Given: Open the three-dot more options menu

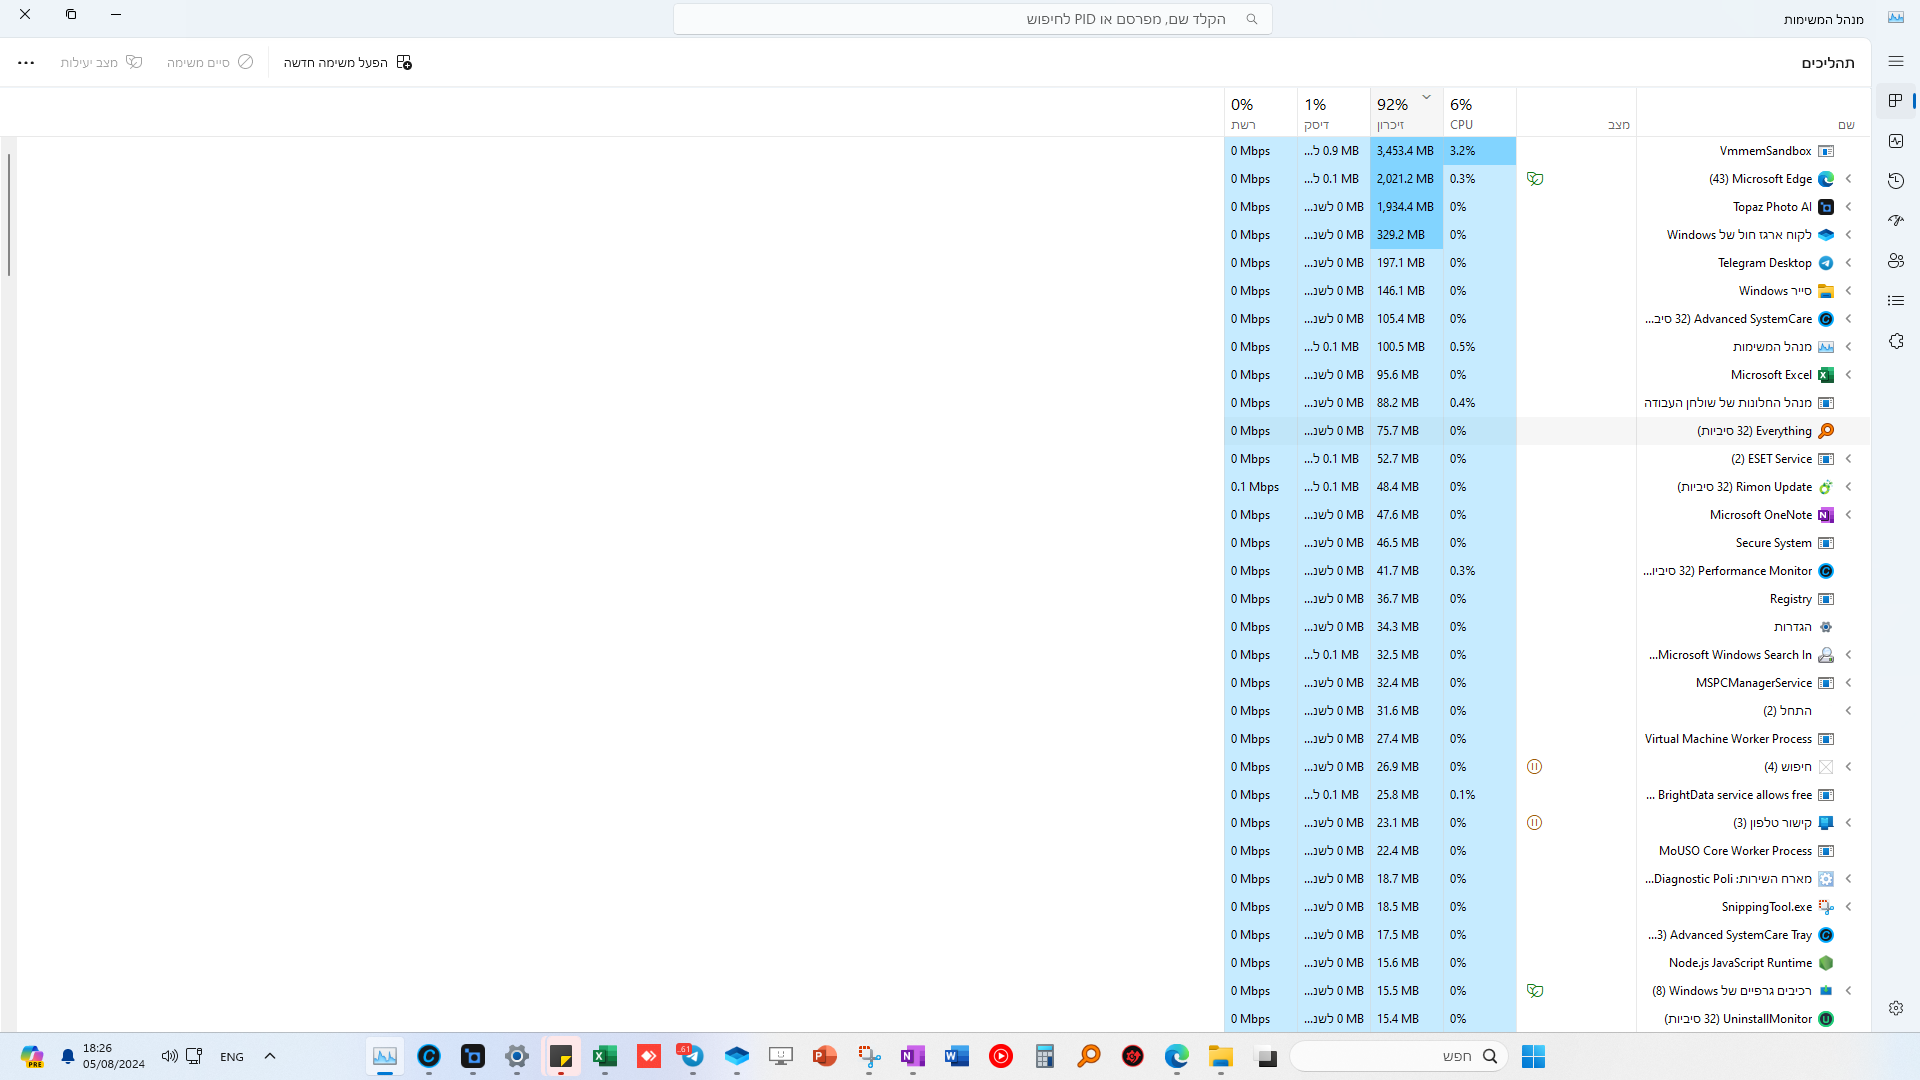Looking at the screenshot, I should click(x=26, y=62).
